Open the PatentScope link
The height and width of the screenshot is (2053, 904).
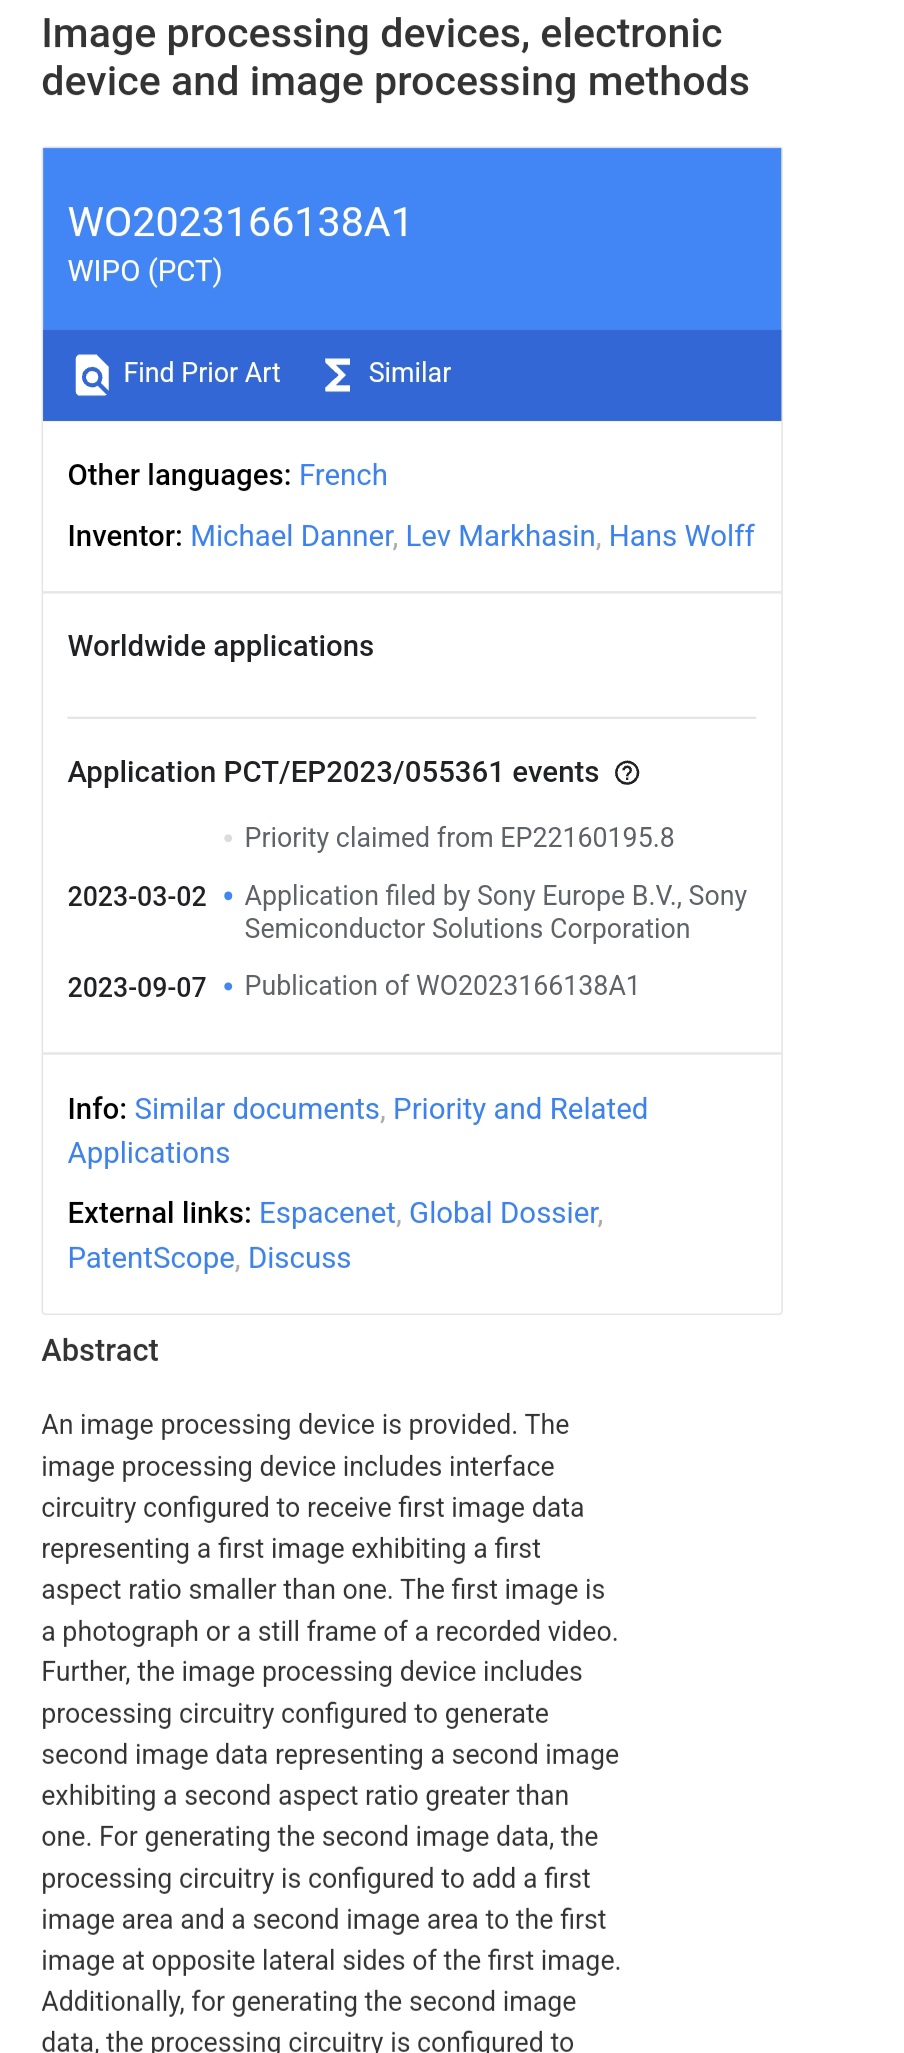click(x=151, y=1258)
